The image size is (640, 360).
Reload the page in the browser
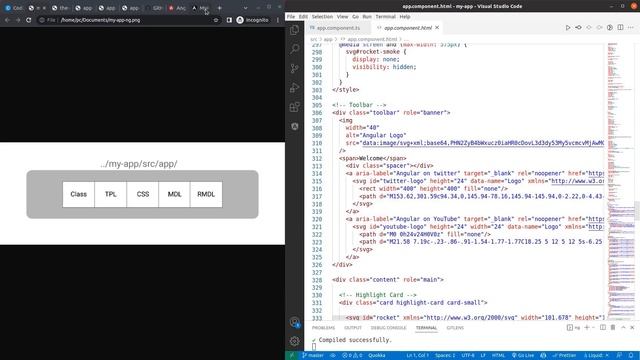pos(29,20)
